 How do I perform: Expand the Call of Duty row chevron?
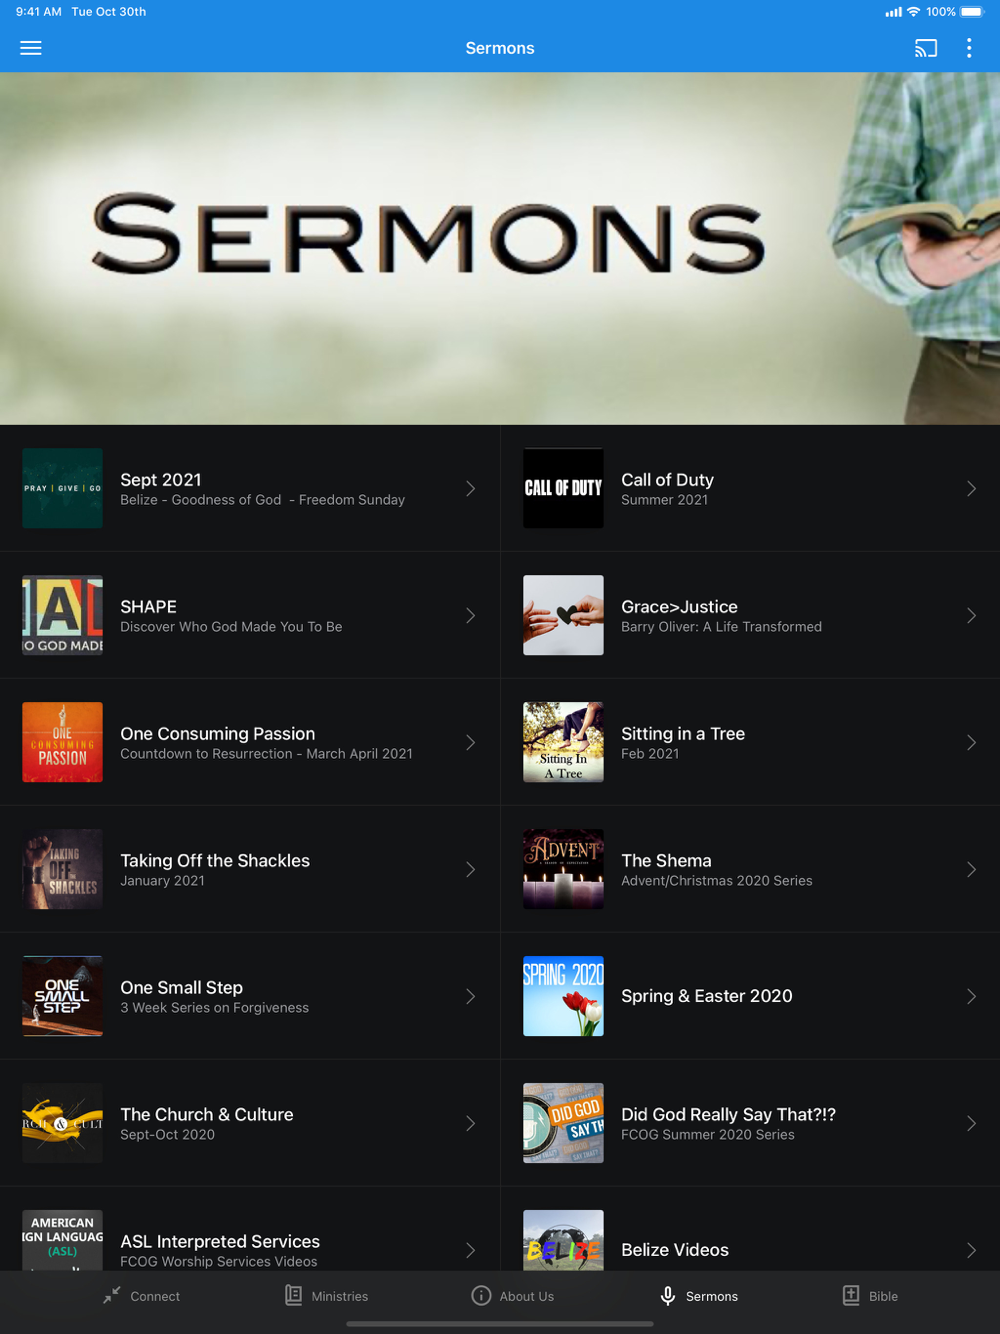point(971,488)
